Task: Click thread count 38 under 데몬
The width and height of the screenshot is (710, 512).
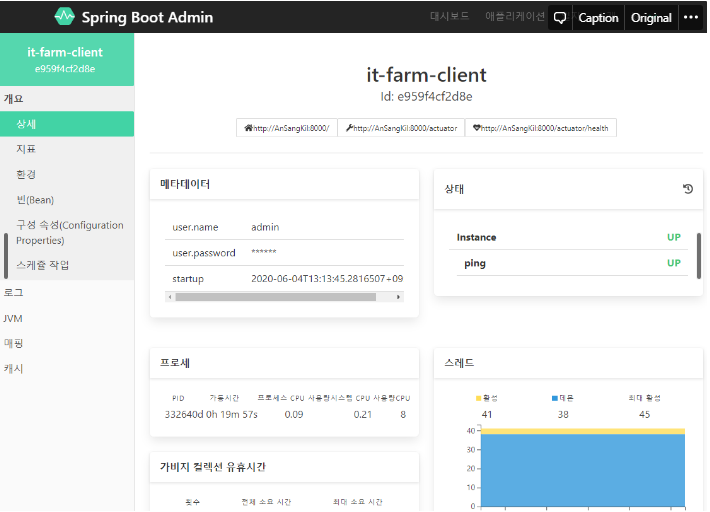Action: (x=563, y=415)
